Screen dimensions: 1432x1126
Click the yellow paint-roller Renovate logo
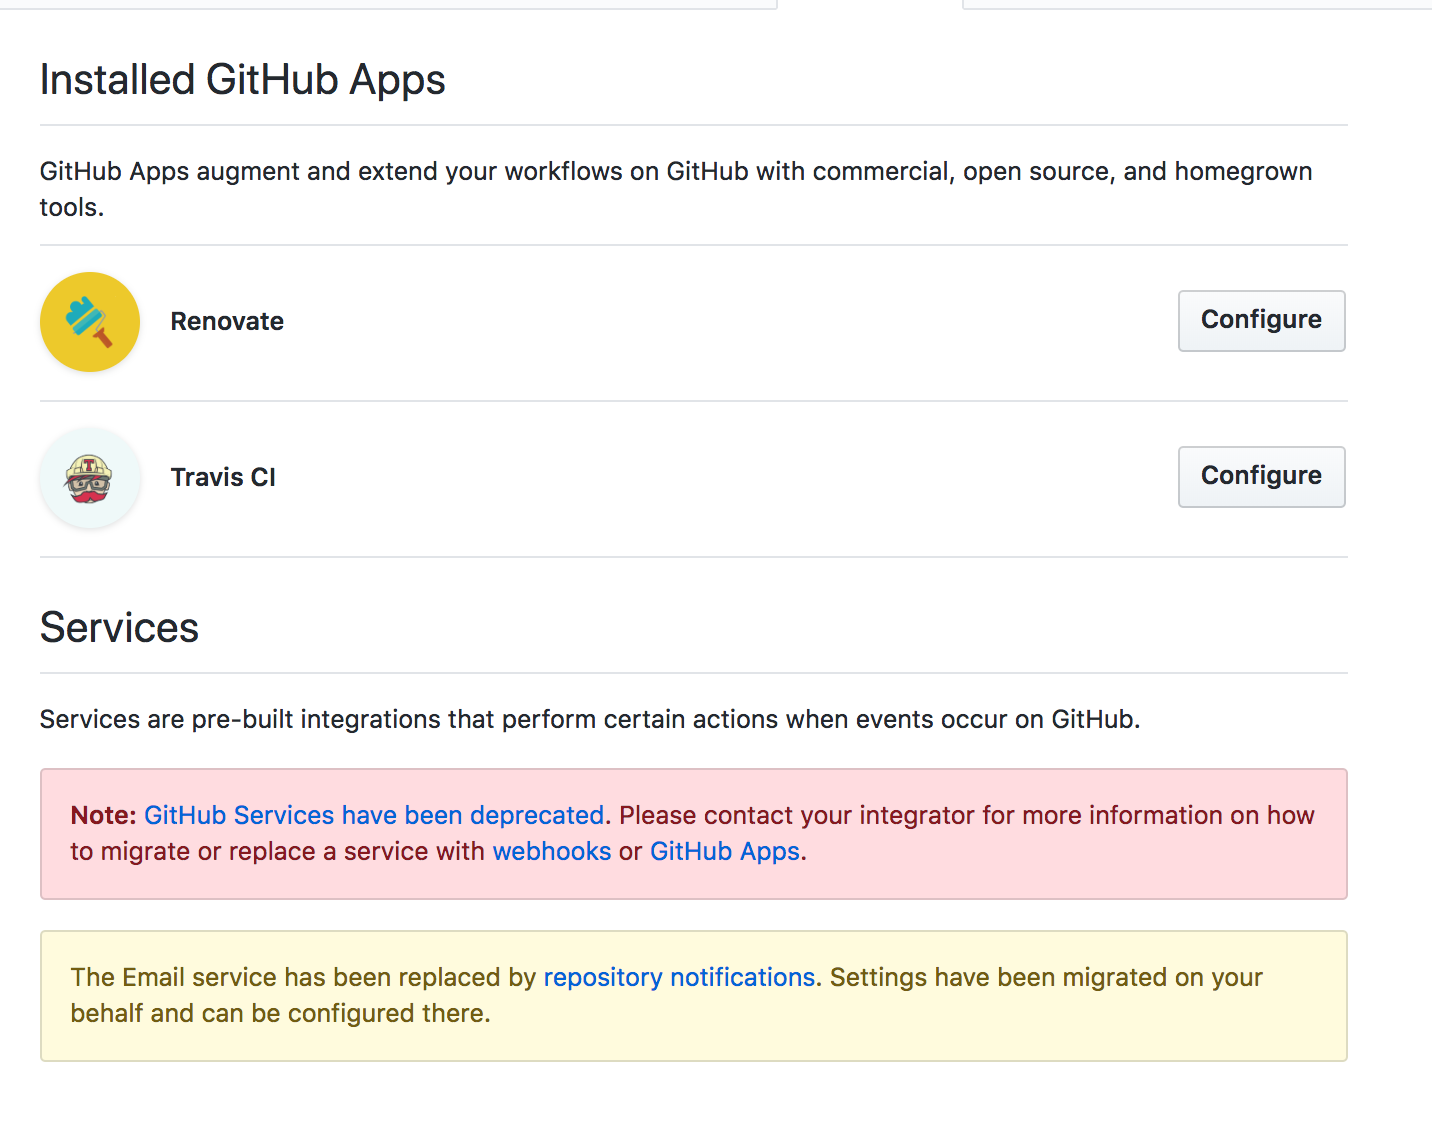(x=89, y=321)
